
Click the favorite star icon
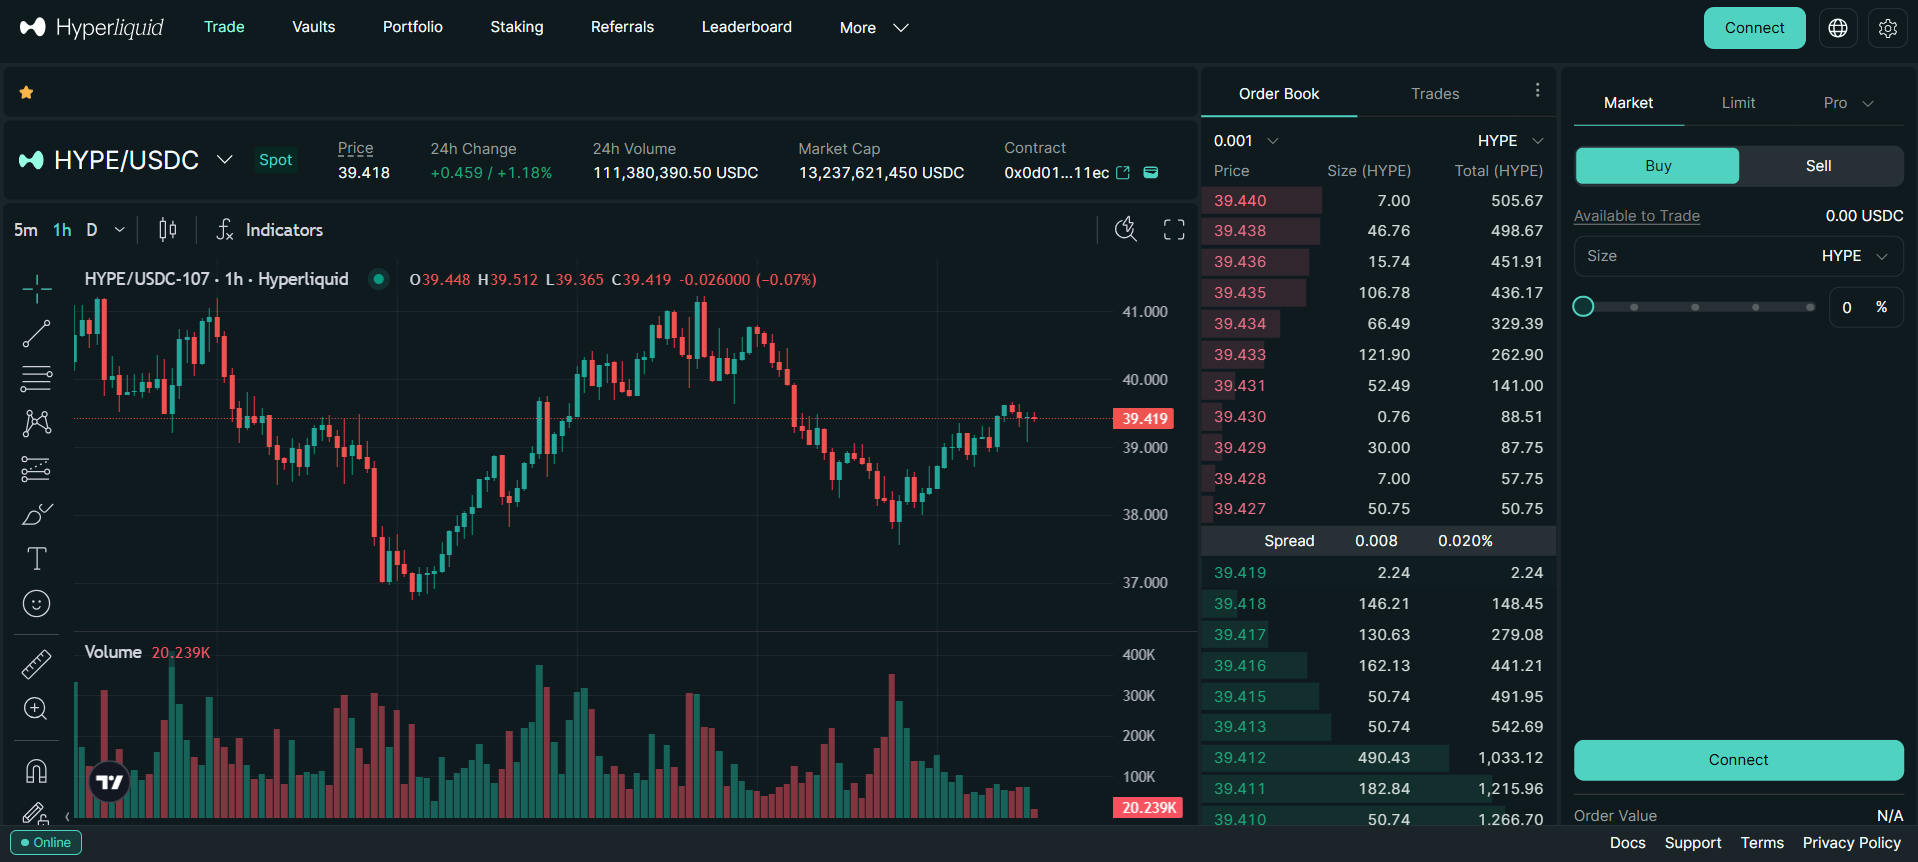[27, 93]
